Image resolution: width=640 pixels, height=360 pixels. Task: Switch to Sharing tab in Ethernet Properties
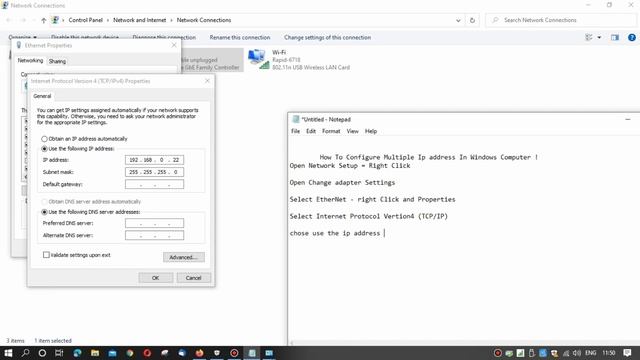pos(57,61)
